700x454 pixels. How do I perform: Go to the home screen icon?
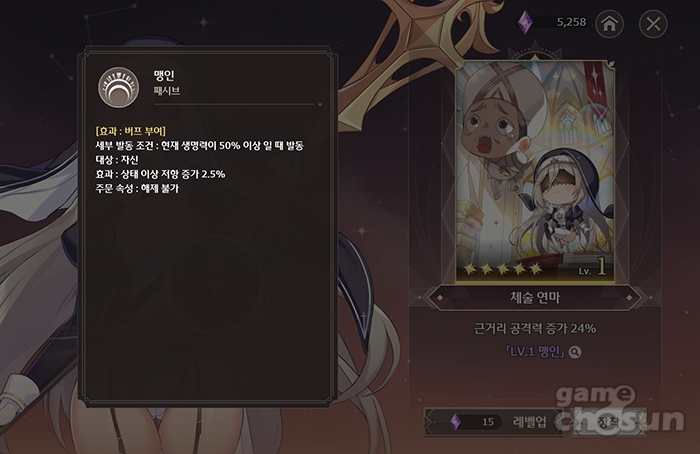[609, 23]
